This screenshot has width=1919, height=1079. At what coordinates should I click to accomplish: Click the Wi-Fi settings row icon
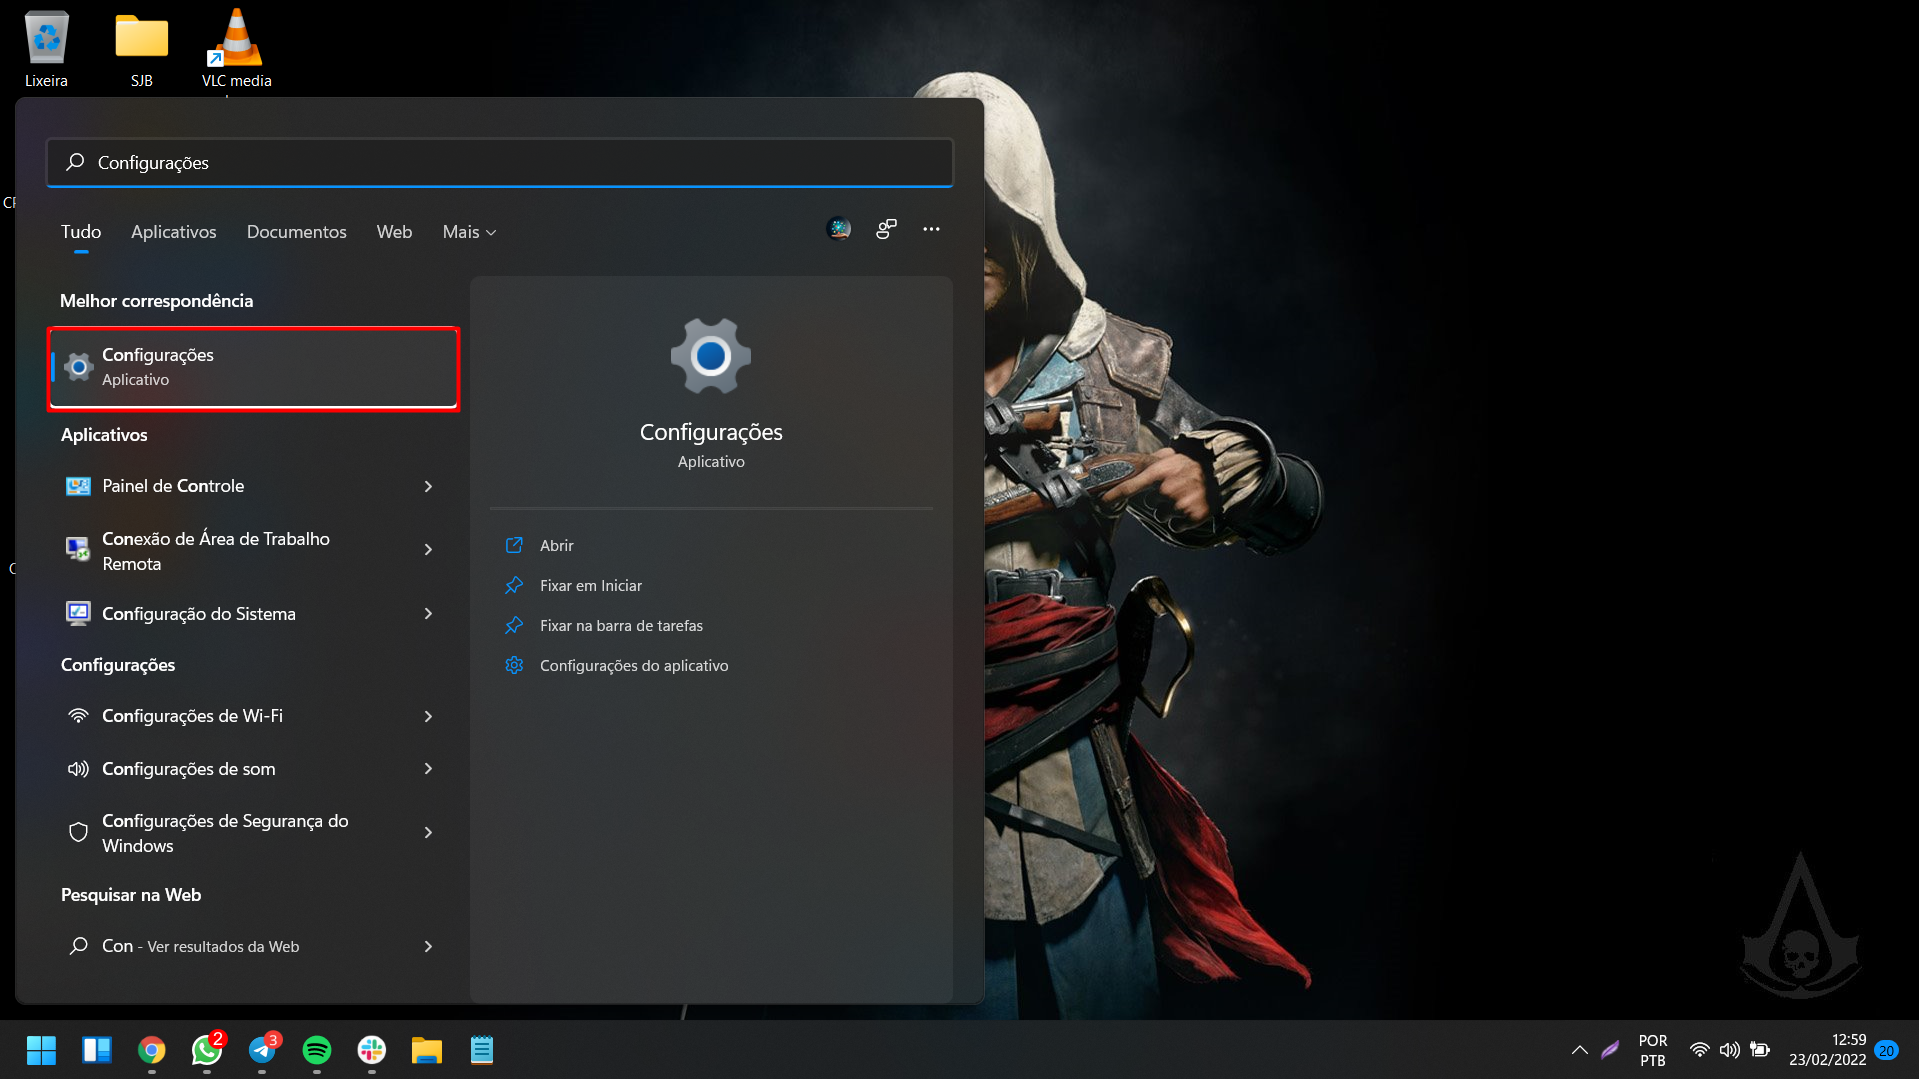coord(78,716)
